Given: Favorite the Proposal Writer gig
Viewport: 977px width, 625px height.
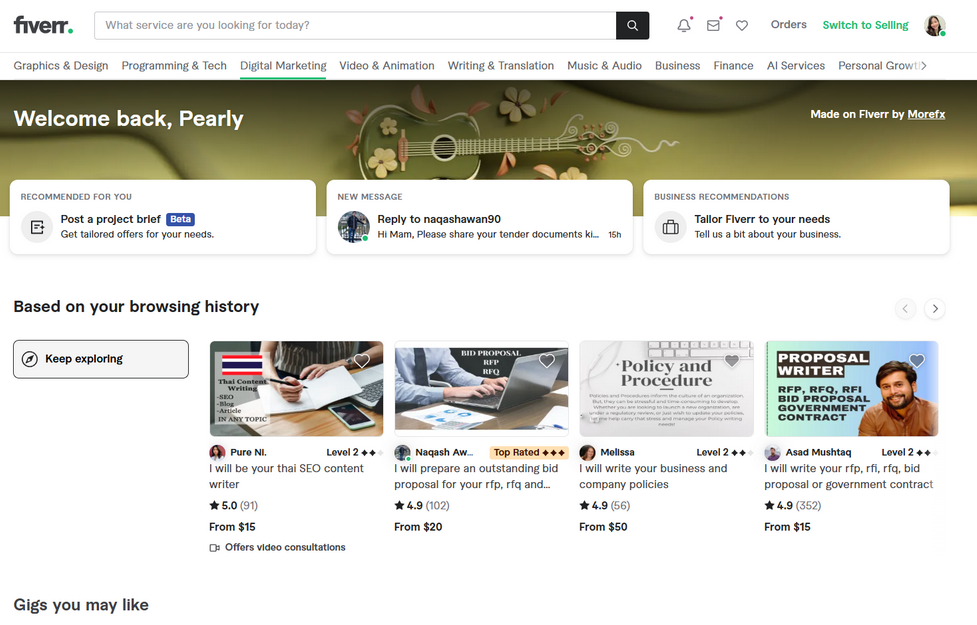Looking at the screenshot, I should coord(917,360).
